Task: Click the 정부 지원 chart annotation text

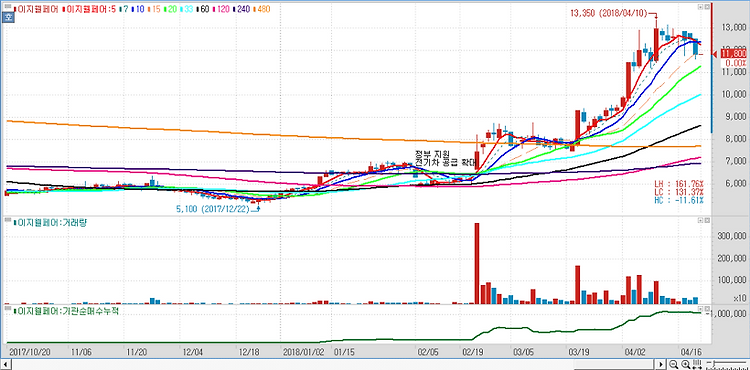Action: tap(432, 154)
